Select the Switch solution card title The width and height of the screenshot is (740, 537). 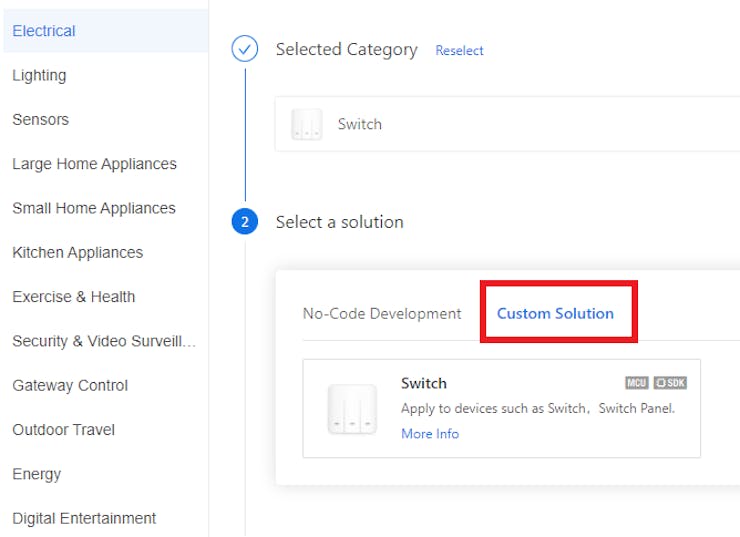point(424,383)
